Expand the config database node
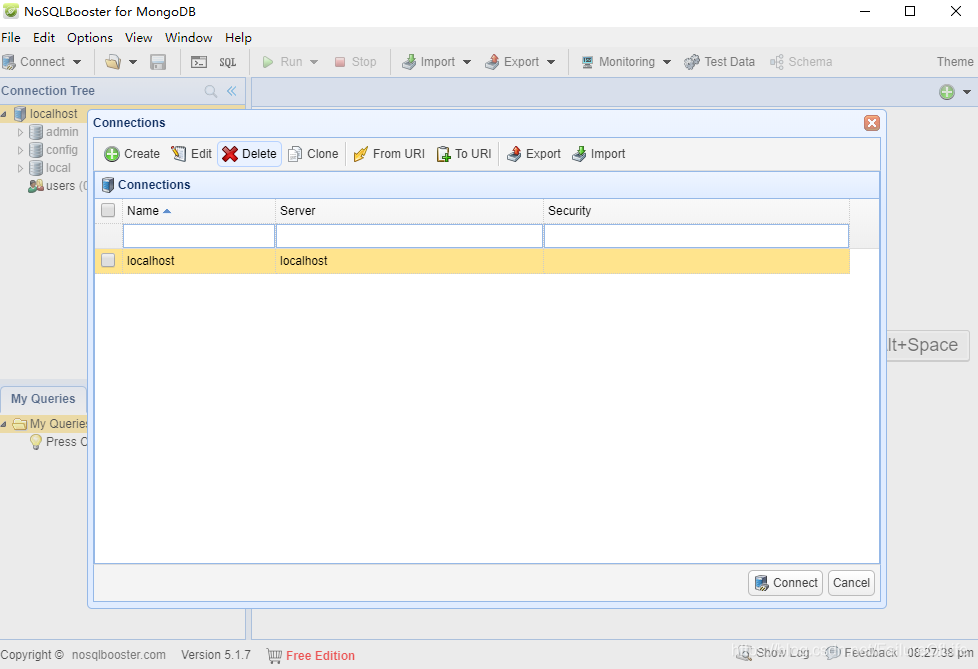Viewport: 978px width, 669px height. (x=20, y=150)
